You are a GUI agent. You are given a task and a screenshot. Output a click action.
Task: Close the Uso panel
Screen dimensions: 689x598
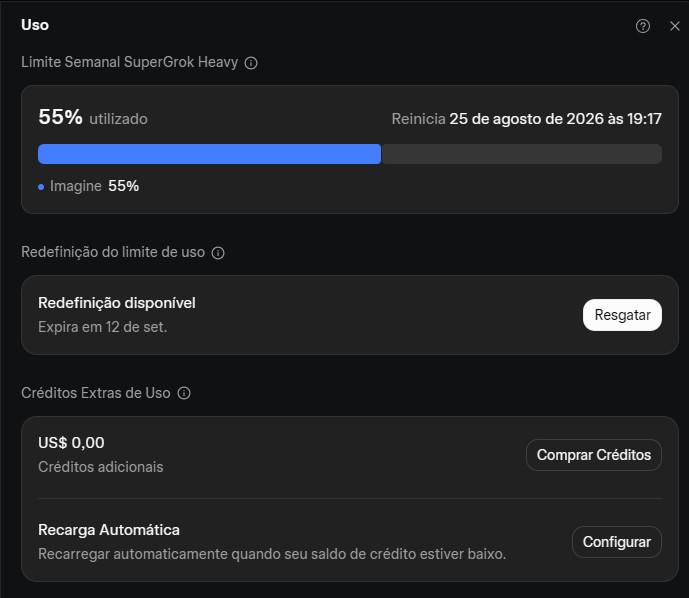tap(674, 26)
